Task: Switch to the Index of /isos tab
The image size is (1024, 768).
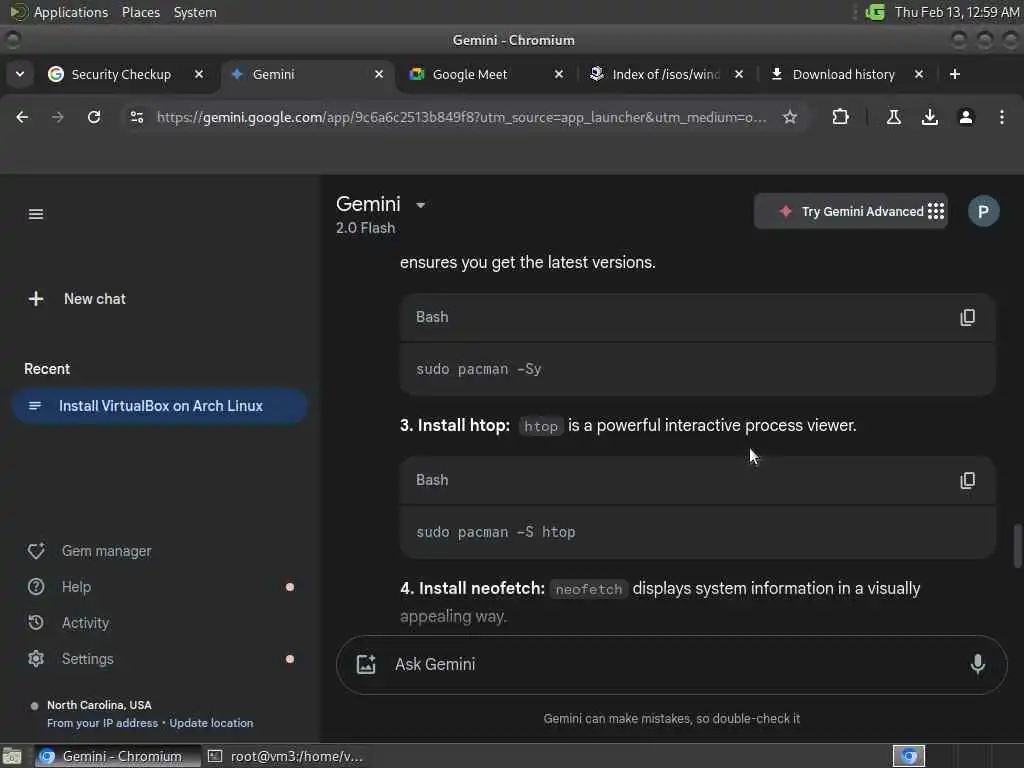Action: coord(654,74)
